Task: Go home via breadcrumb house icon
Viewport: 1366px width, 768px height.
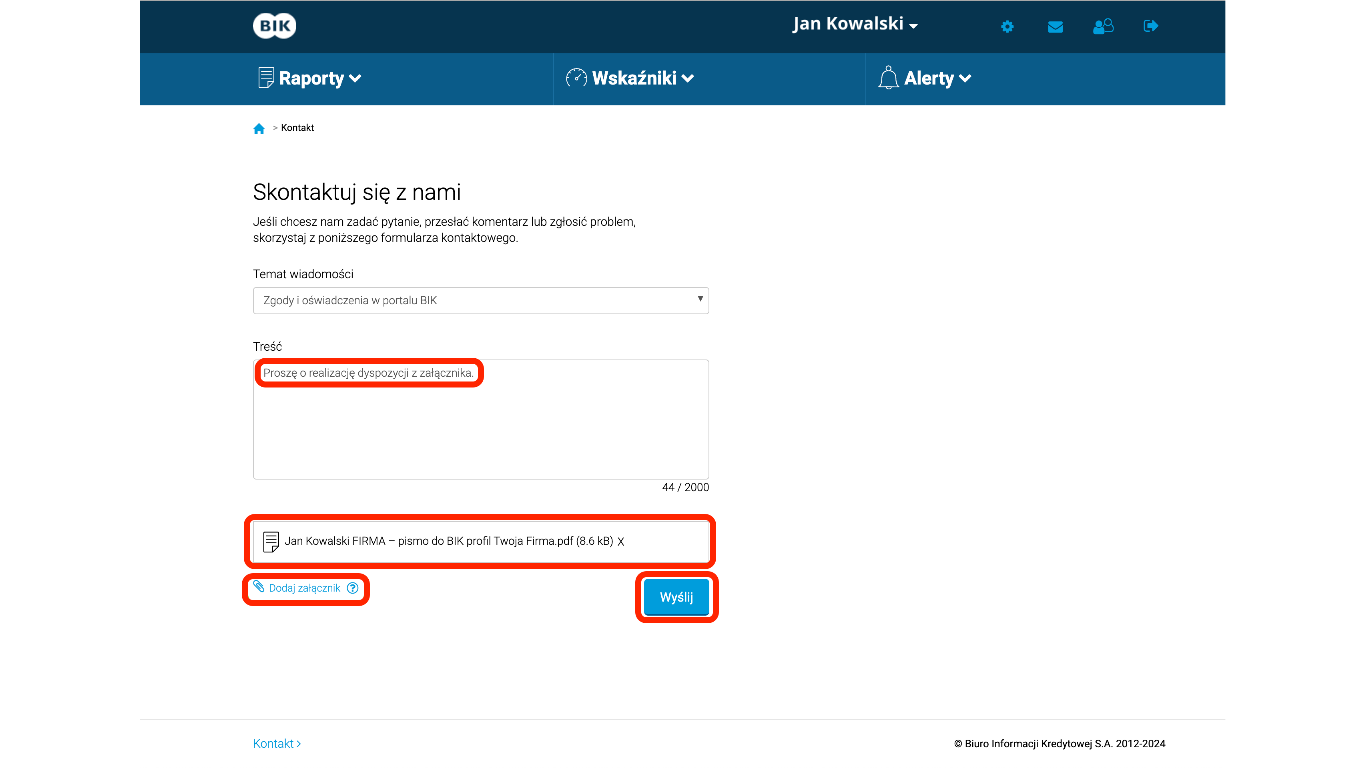Action: coord(259,128)
